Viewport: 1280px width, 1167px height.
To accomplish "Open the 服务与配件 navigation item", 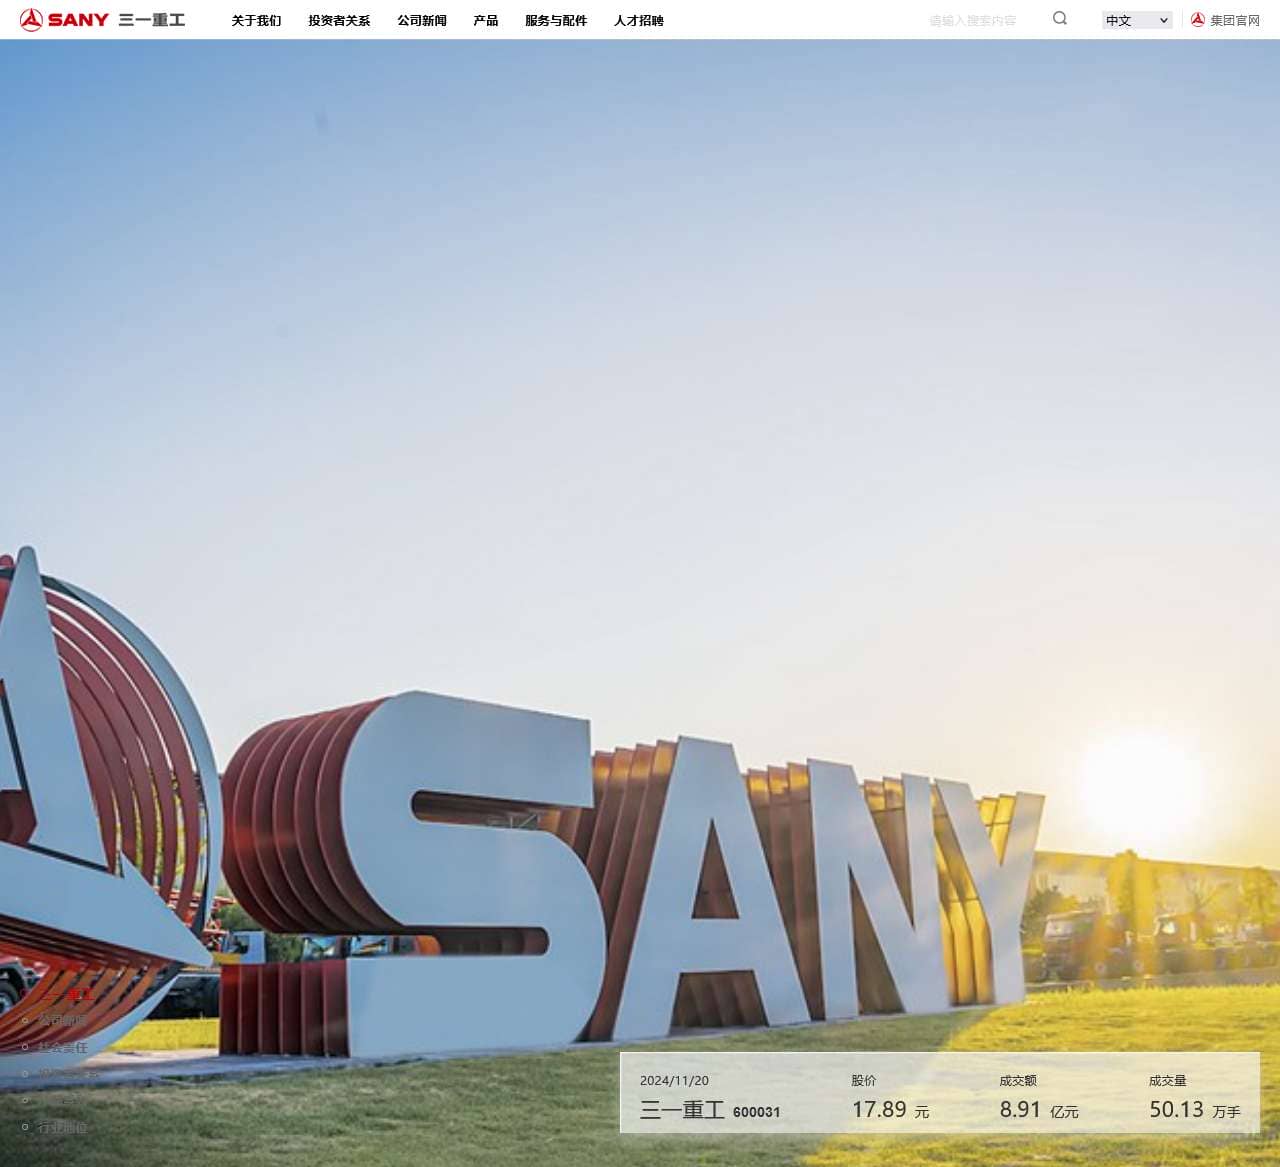I will coord(556,21).
